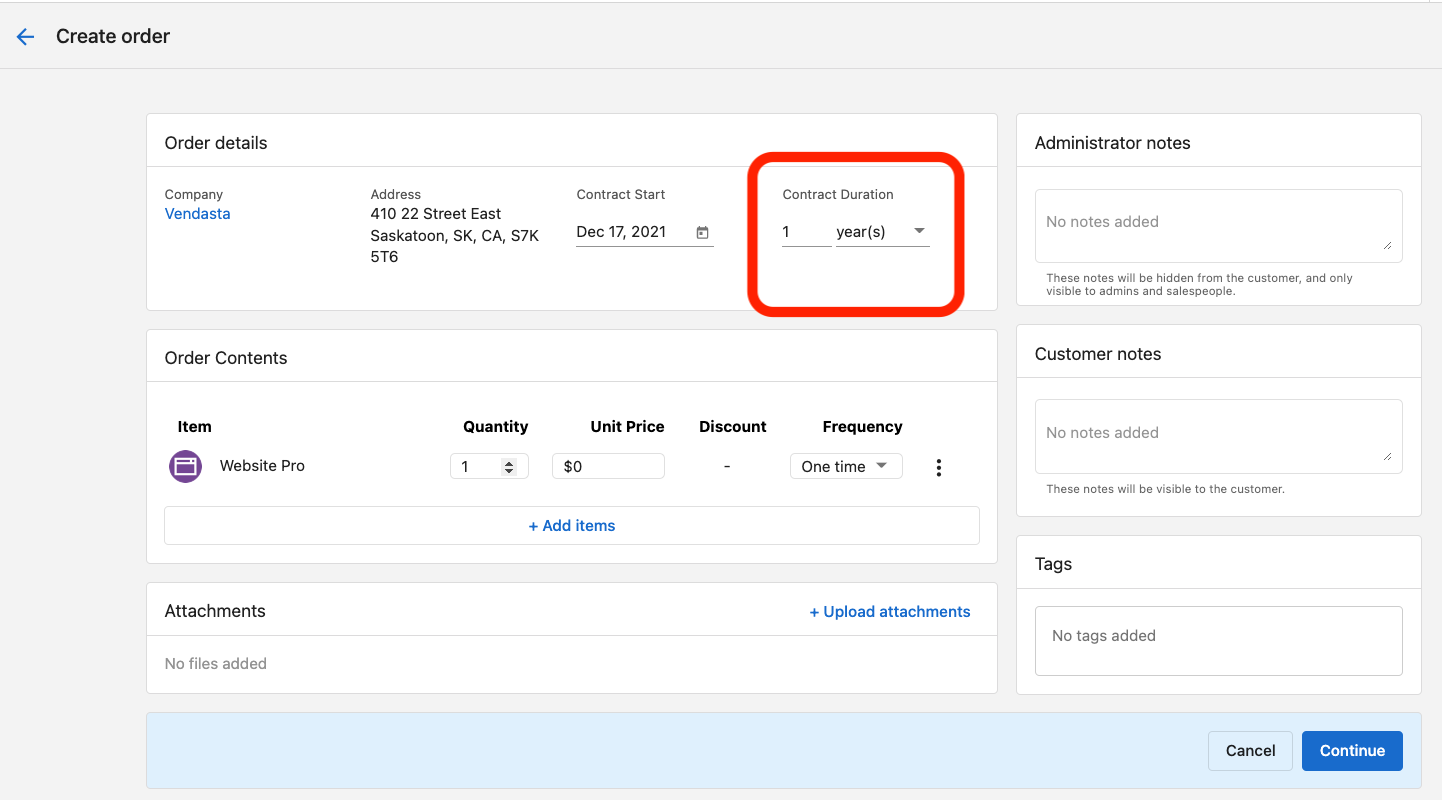The image size is (1442, 800).
Task: Click the Order details section heading
Action: (x=216, y=143)
